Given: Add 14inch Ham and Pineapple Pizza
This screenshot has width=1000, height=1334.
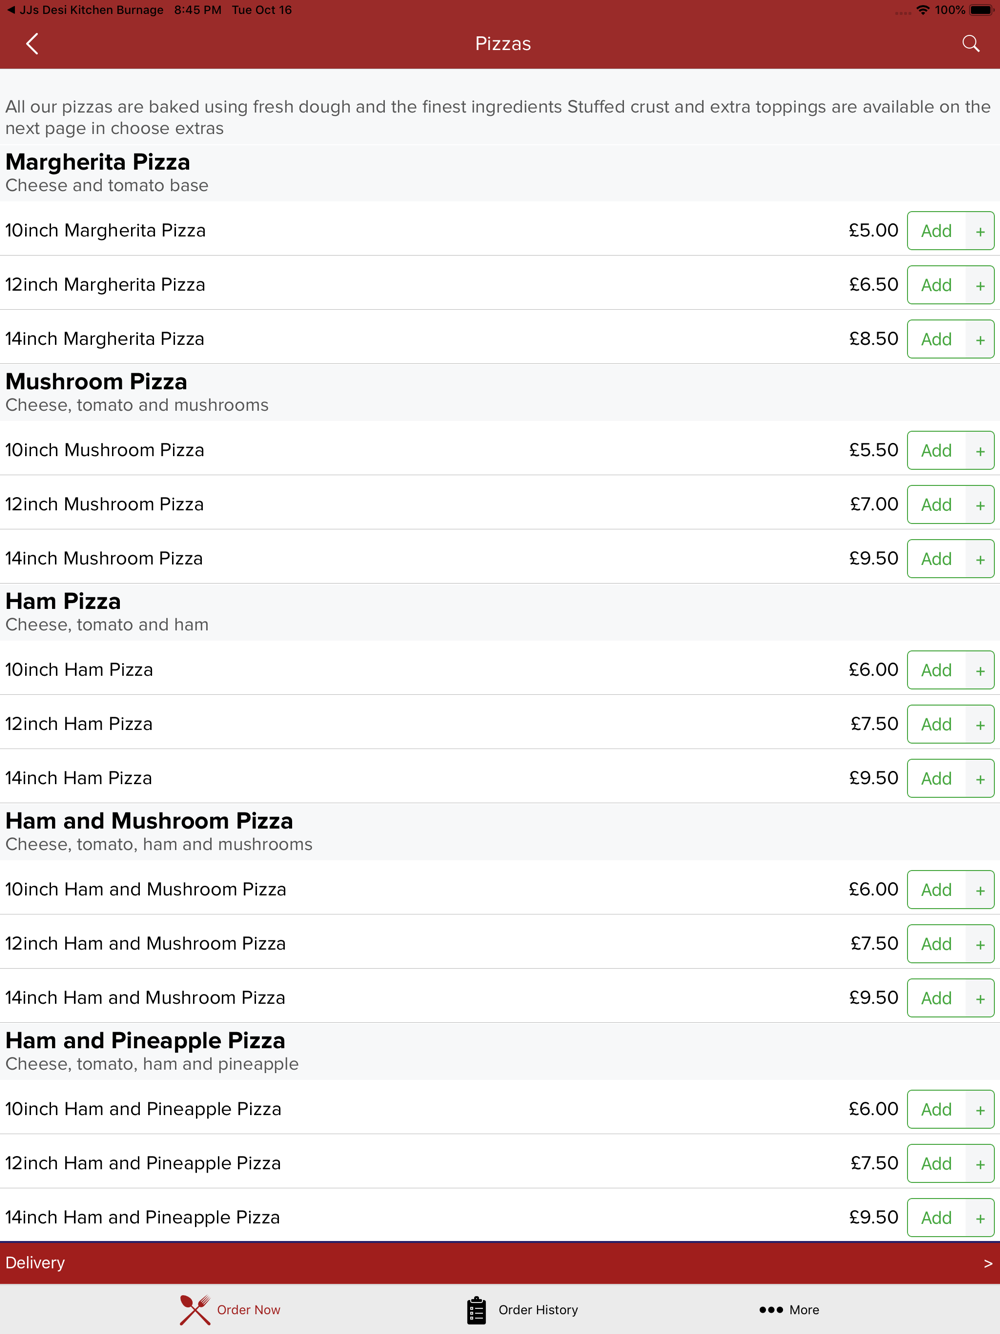Looking at the screenshot, I should point(936,1218).
